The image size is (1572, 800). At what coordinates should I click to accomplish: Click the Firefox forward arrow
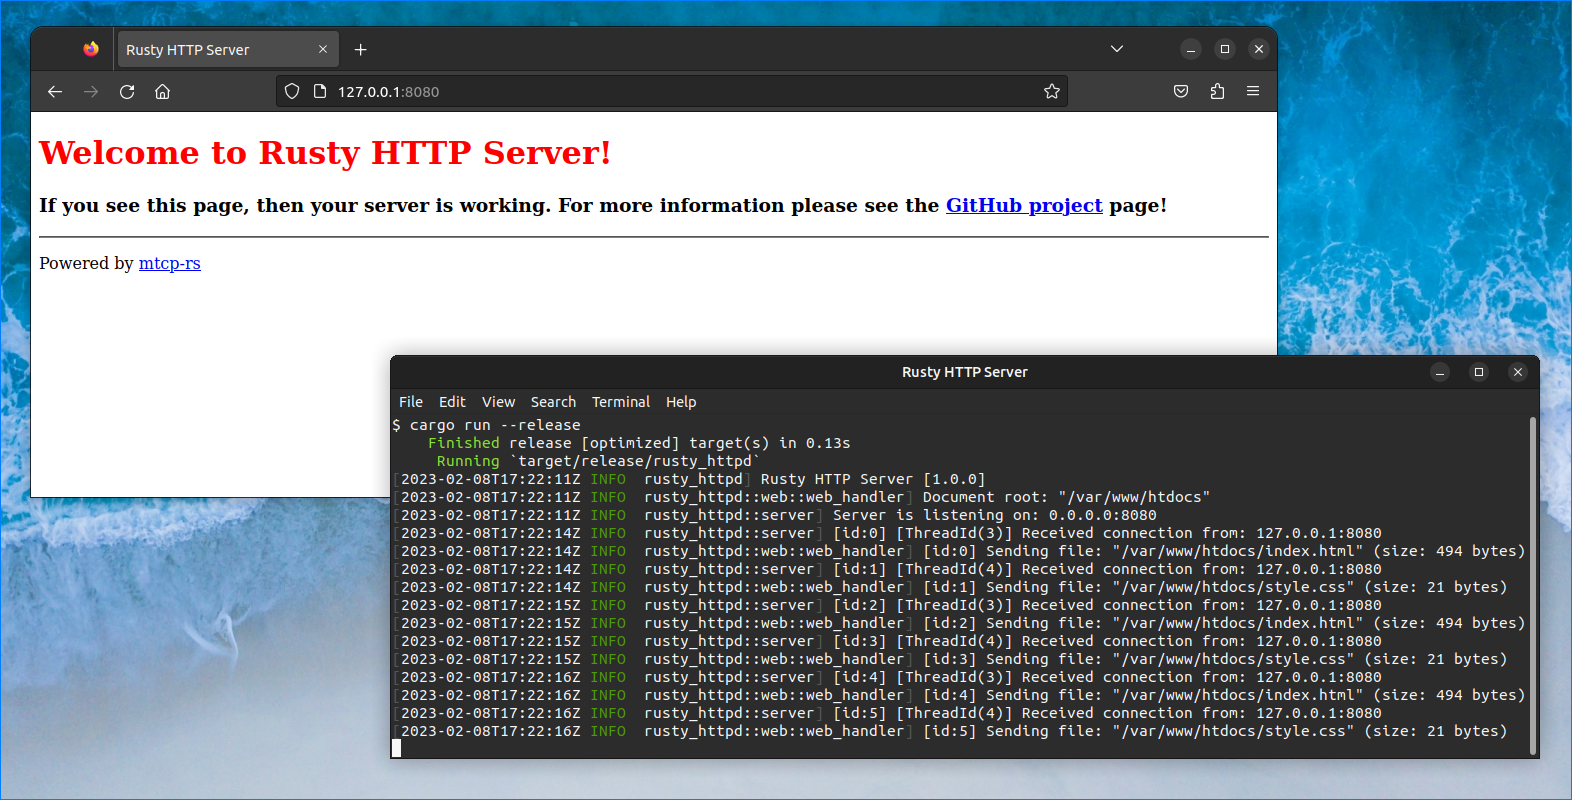[x=91, y=92]
